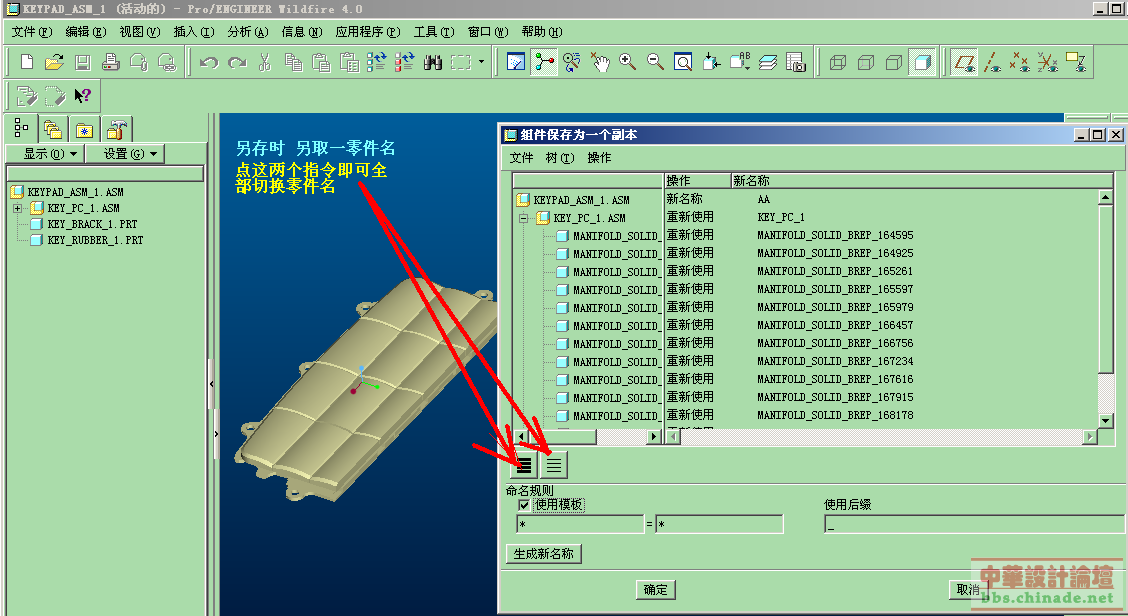
Task: Open the layers stack icon
Action: coord(768,62)
